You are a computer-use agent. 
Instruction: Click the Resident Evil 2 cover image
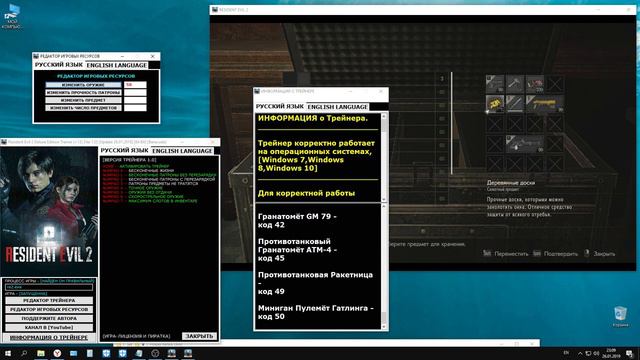[49, 211]
